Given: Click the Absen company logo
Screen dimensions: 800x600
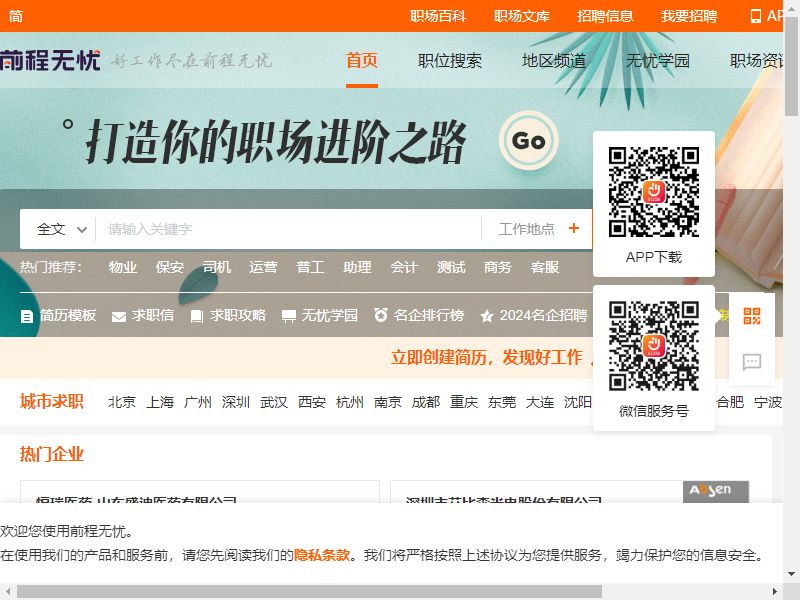Looking at the screenshot, I should 716,491.
